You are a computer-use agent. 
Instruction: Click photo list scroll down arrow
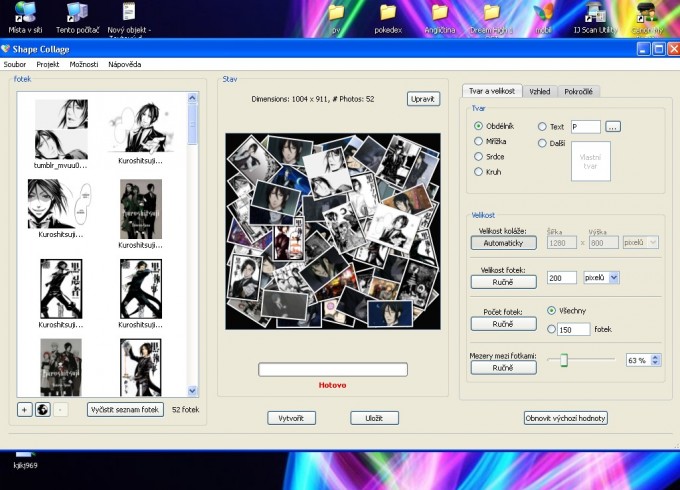(x=193, y=391)
